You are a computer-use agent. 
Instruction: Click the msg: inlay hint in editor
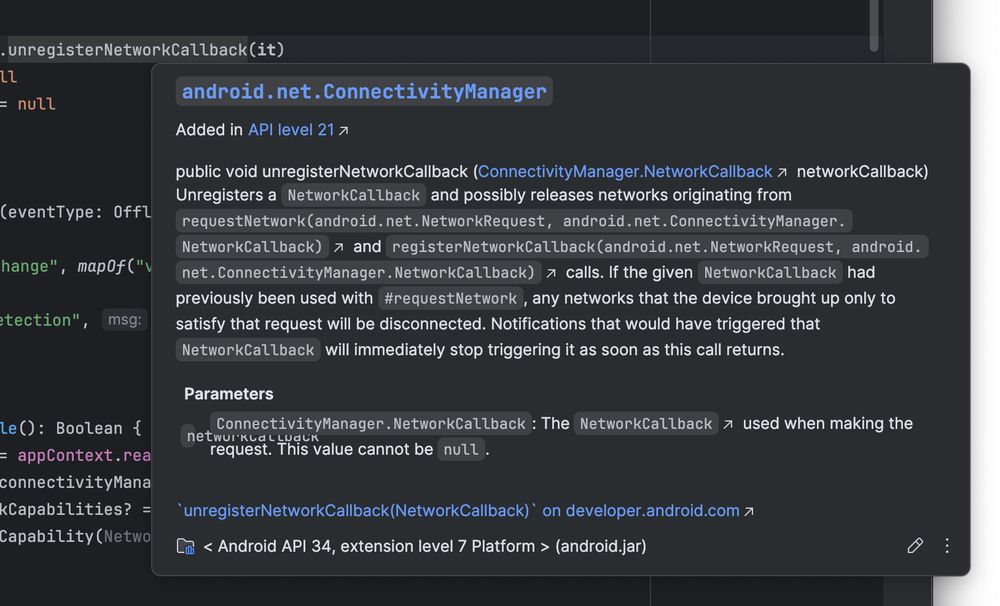point(125,320)
